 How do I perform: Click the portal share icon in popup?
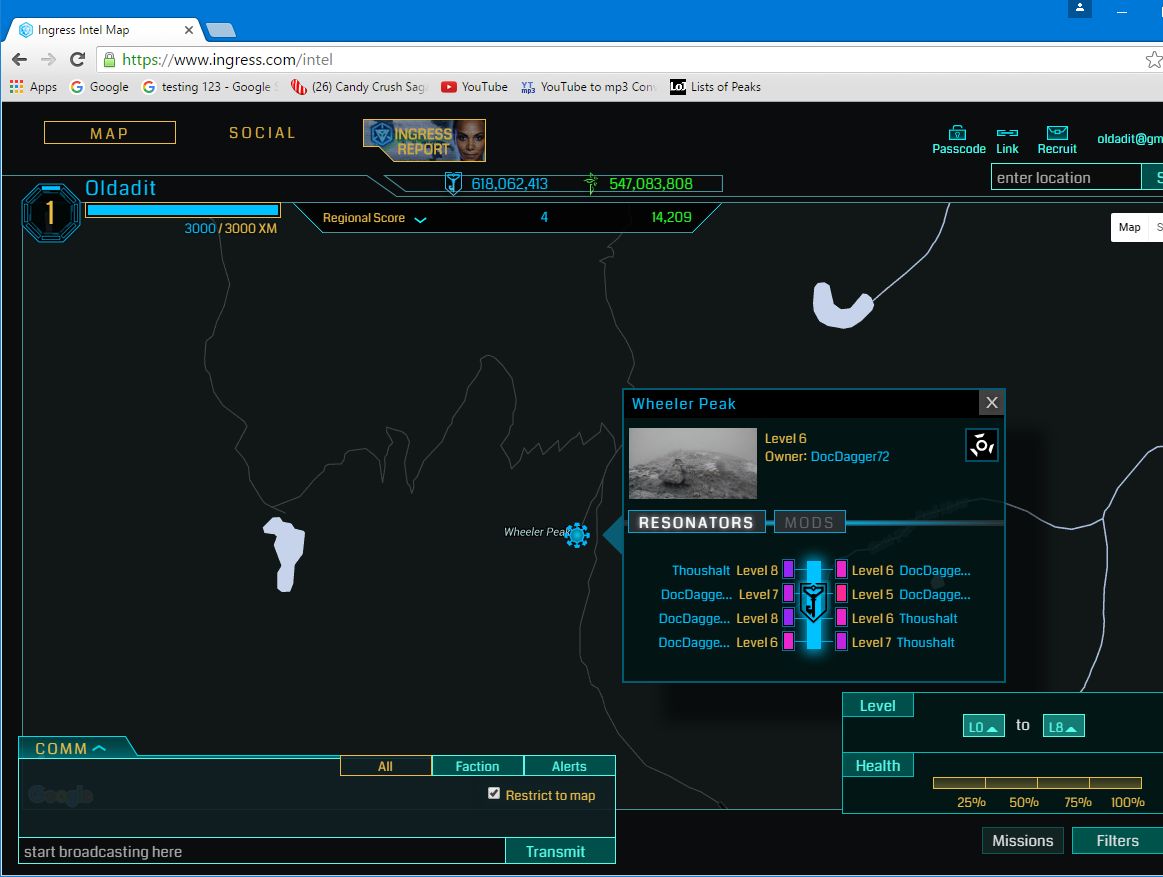pyautogui.click(x=981, y=445)
